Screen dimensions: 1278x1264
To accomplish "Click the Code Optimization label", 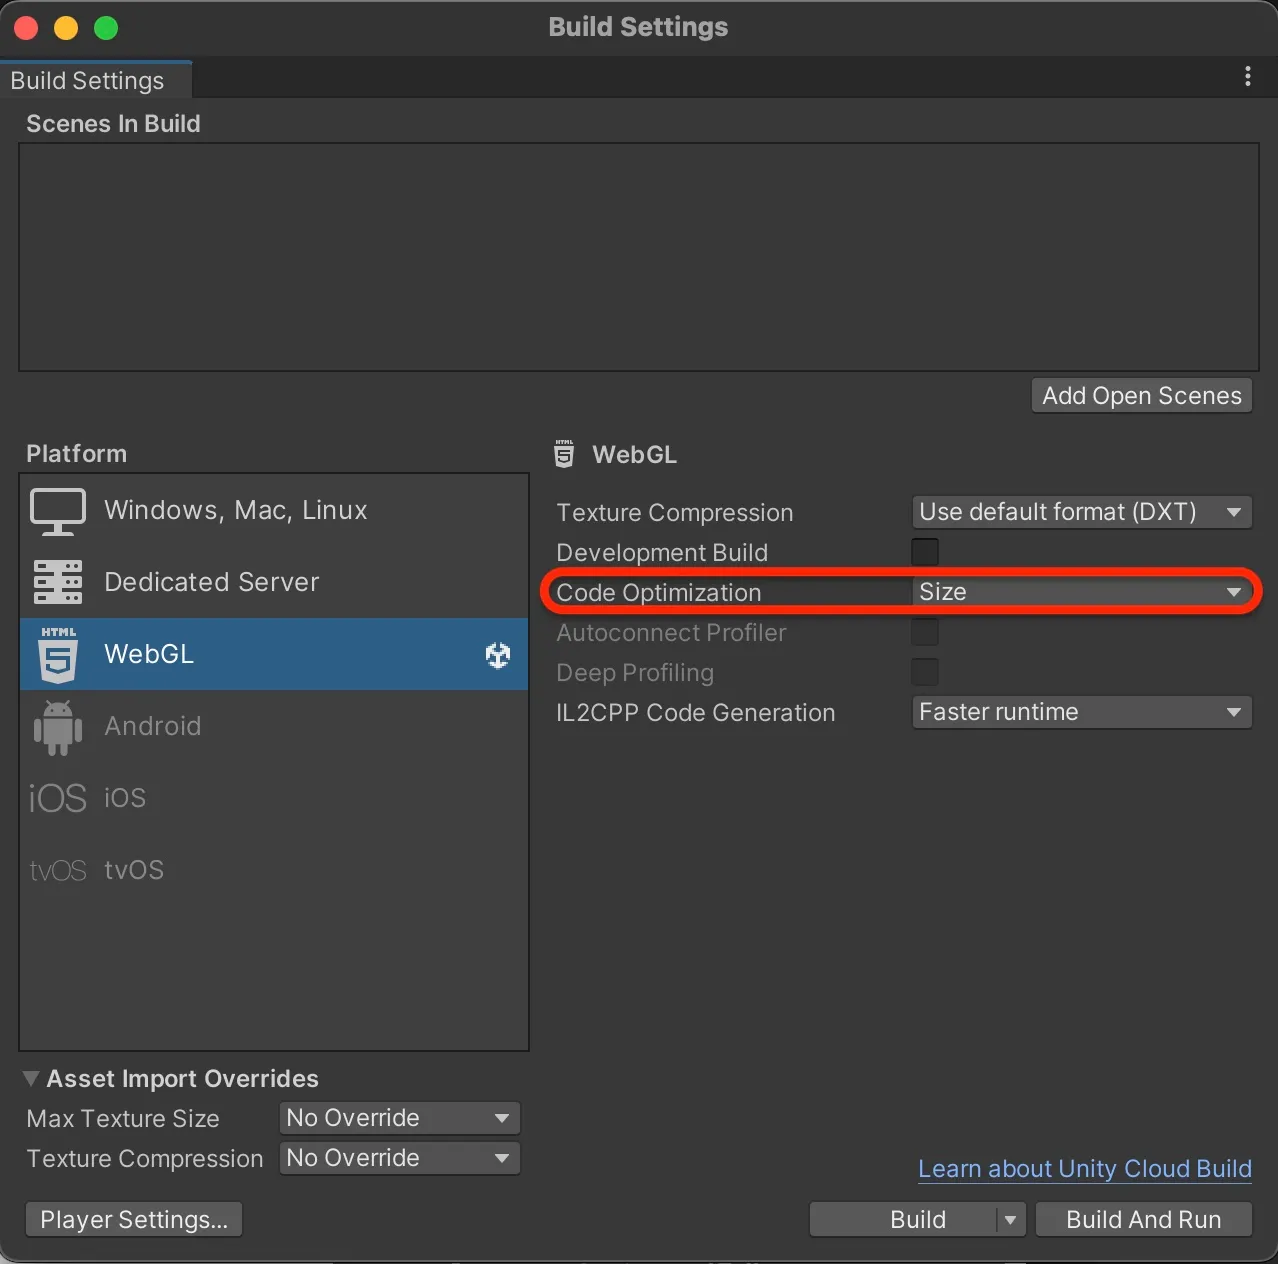I will coord(659,593).
